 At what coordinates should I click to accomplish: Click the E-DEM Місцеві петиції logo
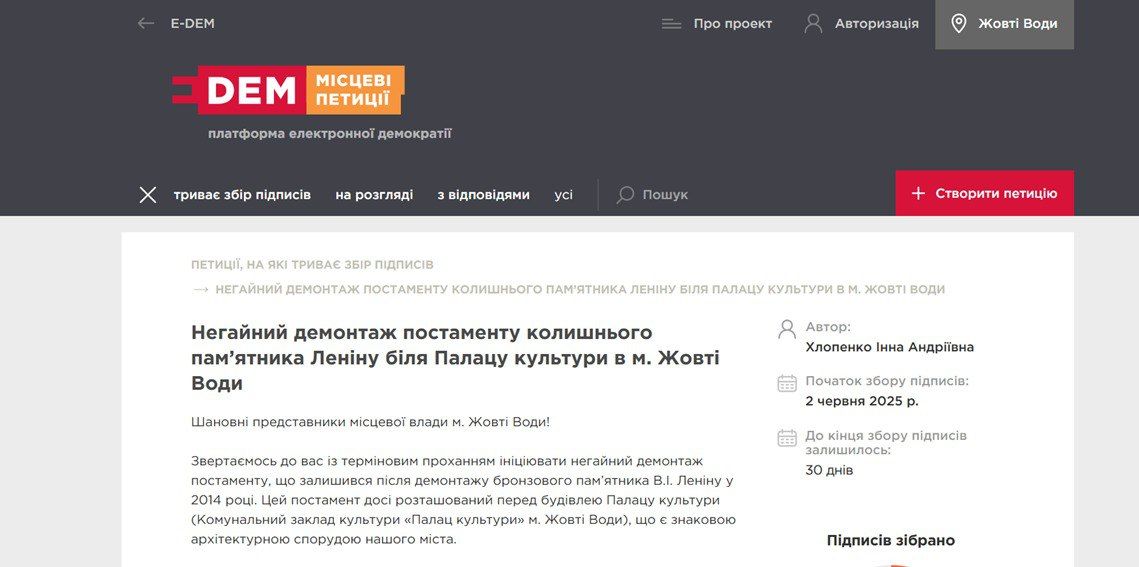pos(288,90)
